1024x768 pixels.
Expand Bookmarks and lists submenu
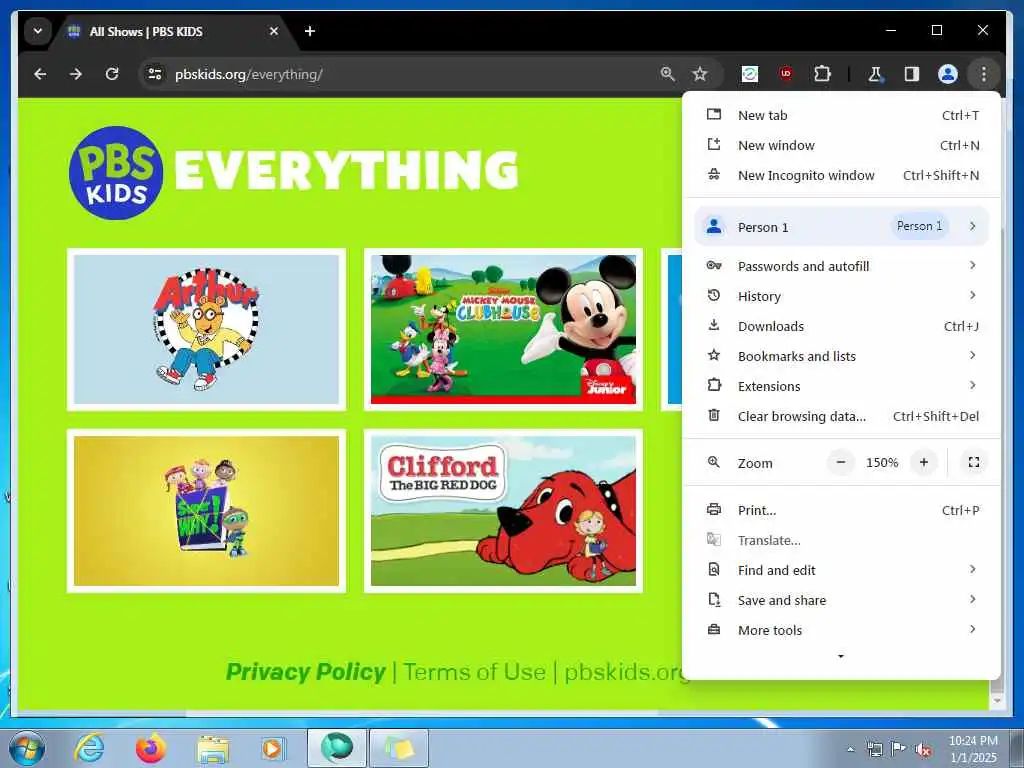tap(841, 356)
